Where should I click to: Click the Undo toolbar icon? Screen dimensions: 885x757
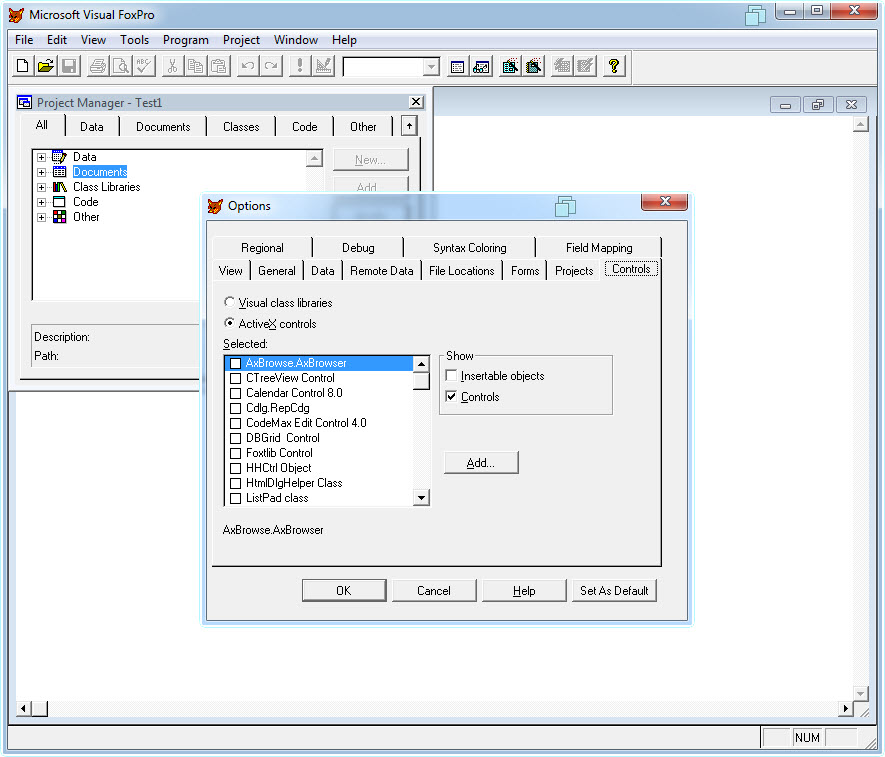click(x=247, y=67)
